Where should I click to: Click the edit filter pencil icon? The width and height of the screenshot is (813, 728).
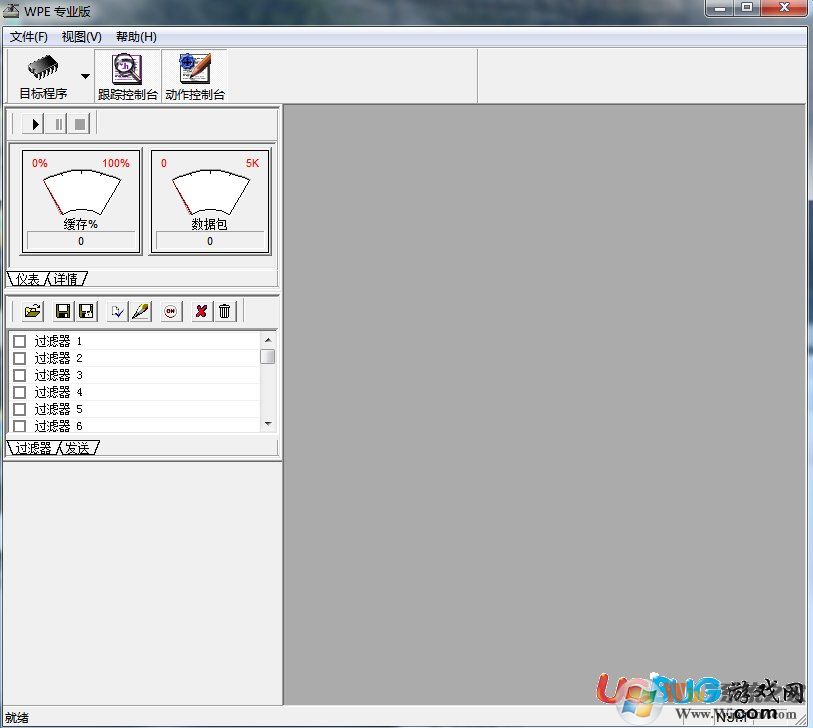coord(141,311)
